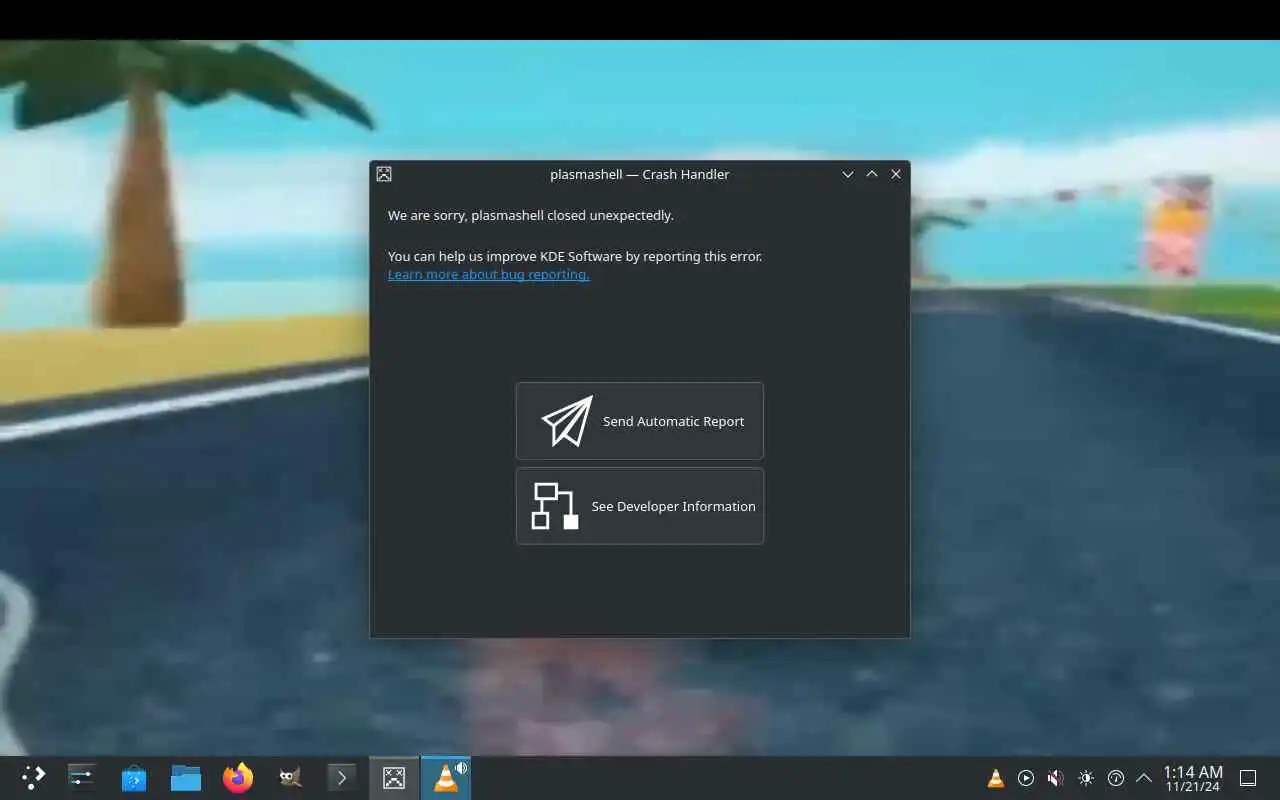
Task: Open the brightness tray applet
Action: pyautogui.click(x=1086, y=778)
